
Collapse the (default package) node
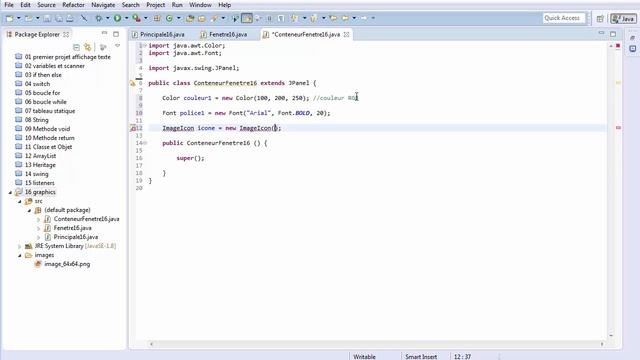pos(29,210)
